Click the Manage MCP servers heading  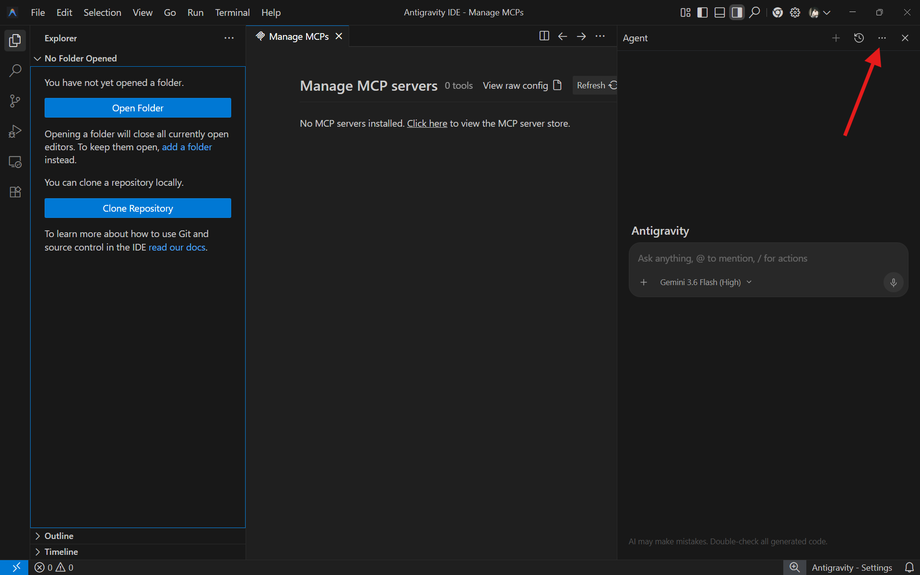tap(368, 86)
